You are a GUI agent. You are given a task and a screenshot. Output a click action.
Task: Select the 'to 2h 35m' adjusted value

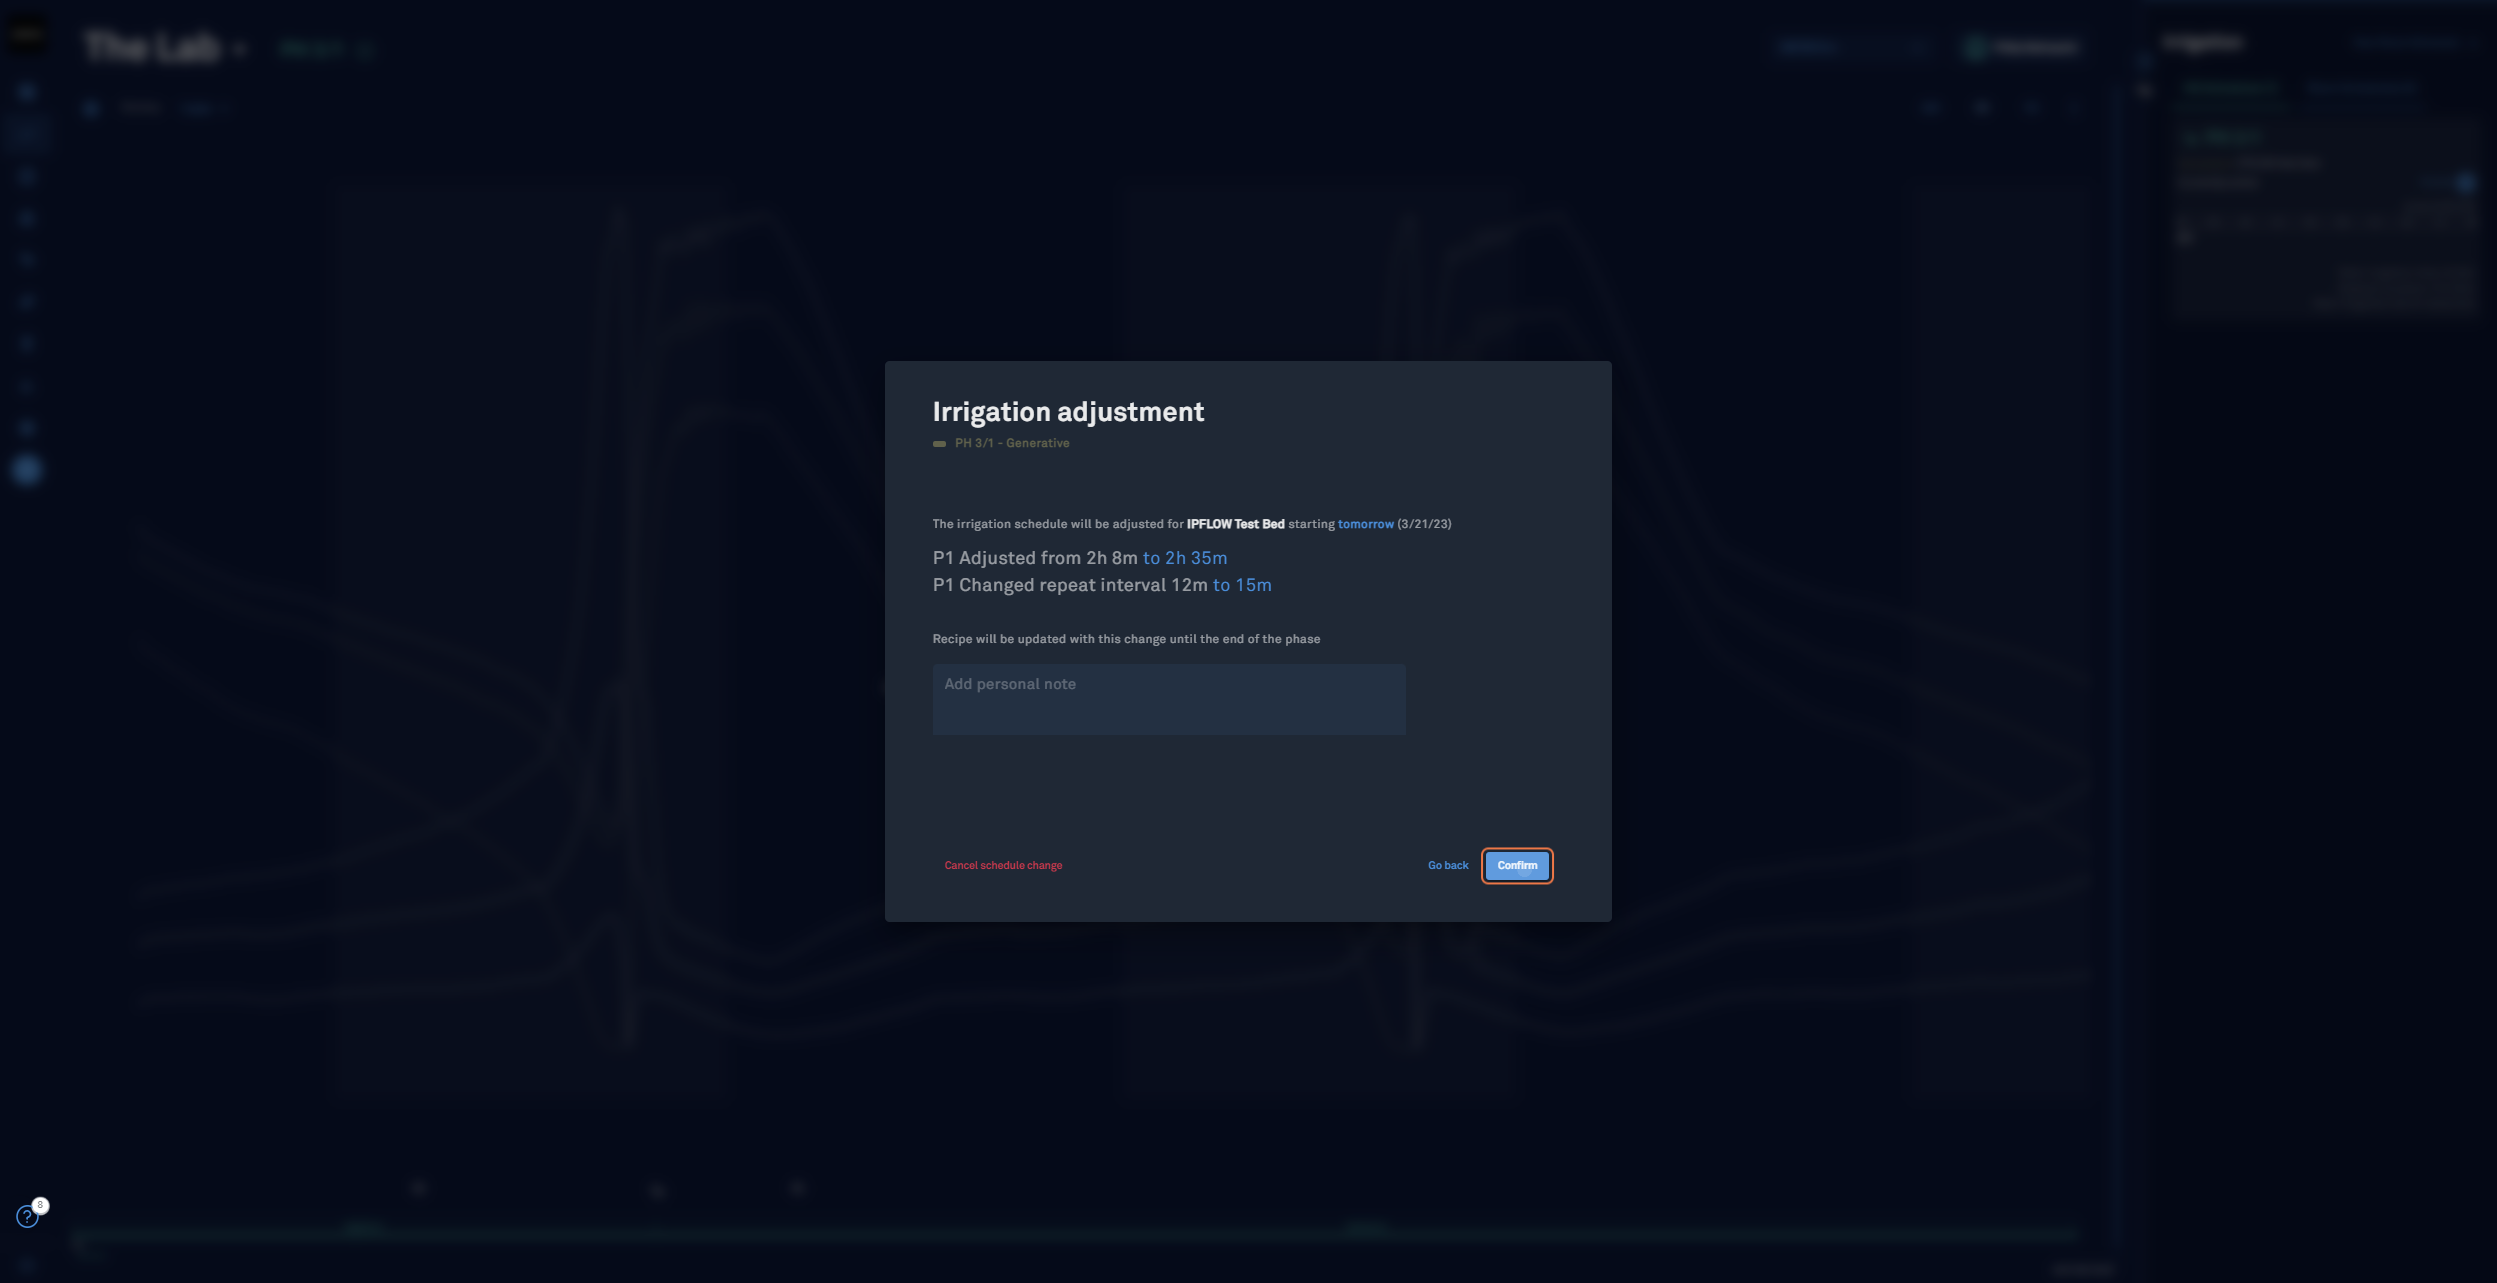[1185, 558]
